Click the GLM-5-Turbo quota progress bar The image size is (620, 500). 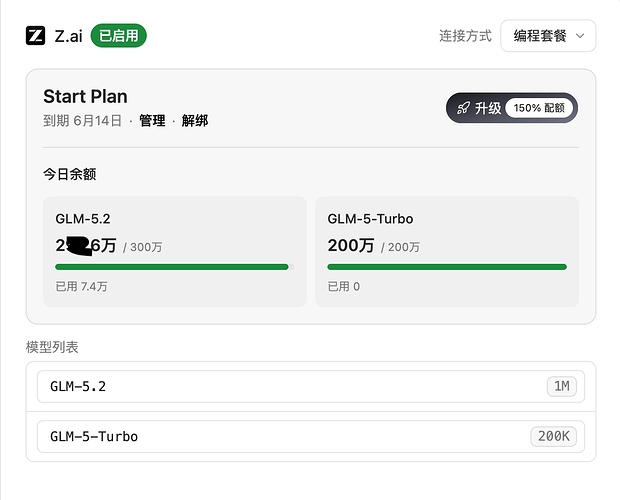[x=447, y=267]
